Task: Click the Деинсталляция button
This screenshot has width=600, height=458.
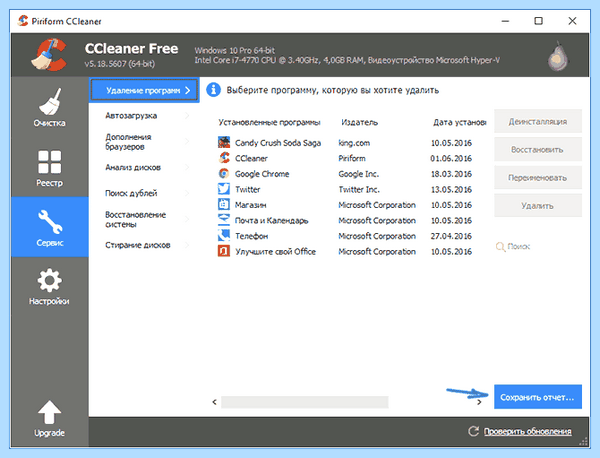Action: coord(538,121)
